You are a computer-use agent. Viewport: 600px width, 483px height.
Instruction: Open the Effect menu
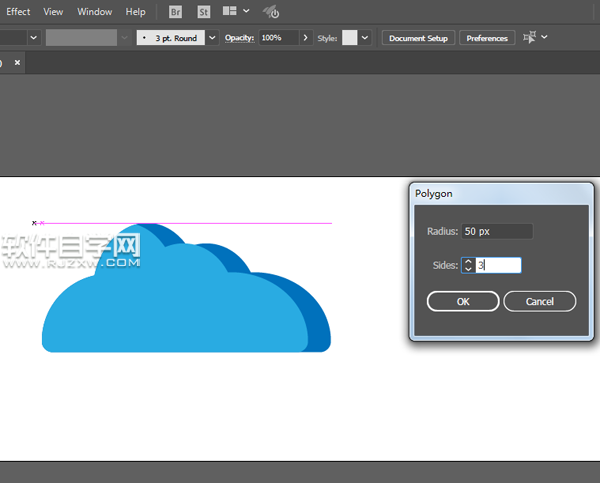tap(18, 12)
